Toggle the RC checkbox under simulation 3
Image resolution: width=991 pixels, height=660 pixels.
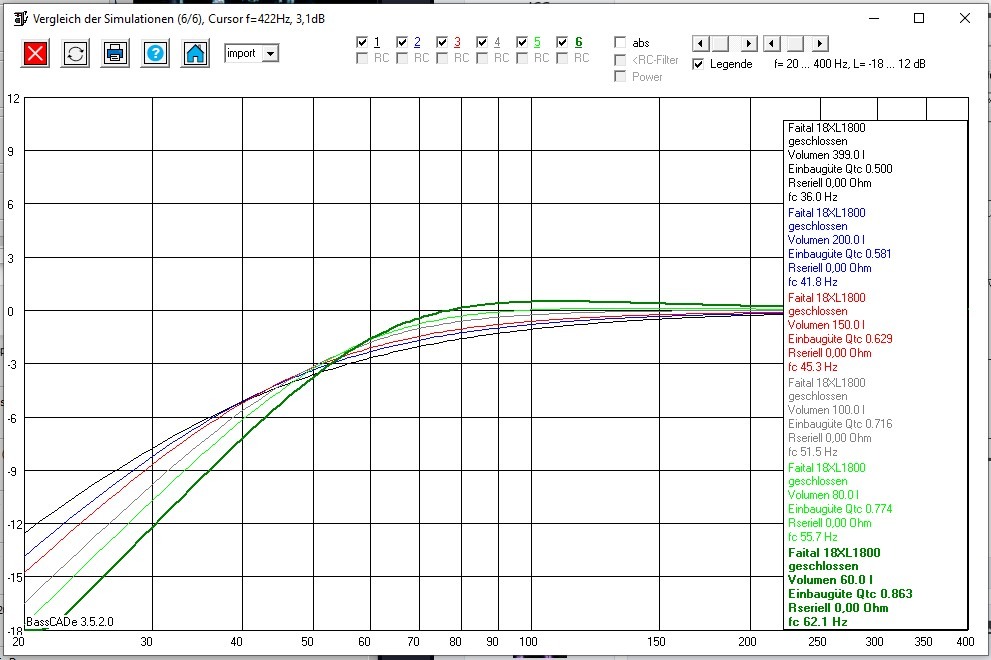pyautogui.click(x=442, y=58)
